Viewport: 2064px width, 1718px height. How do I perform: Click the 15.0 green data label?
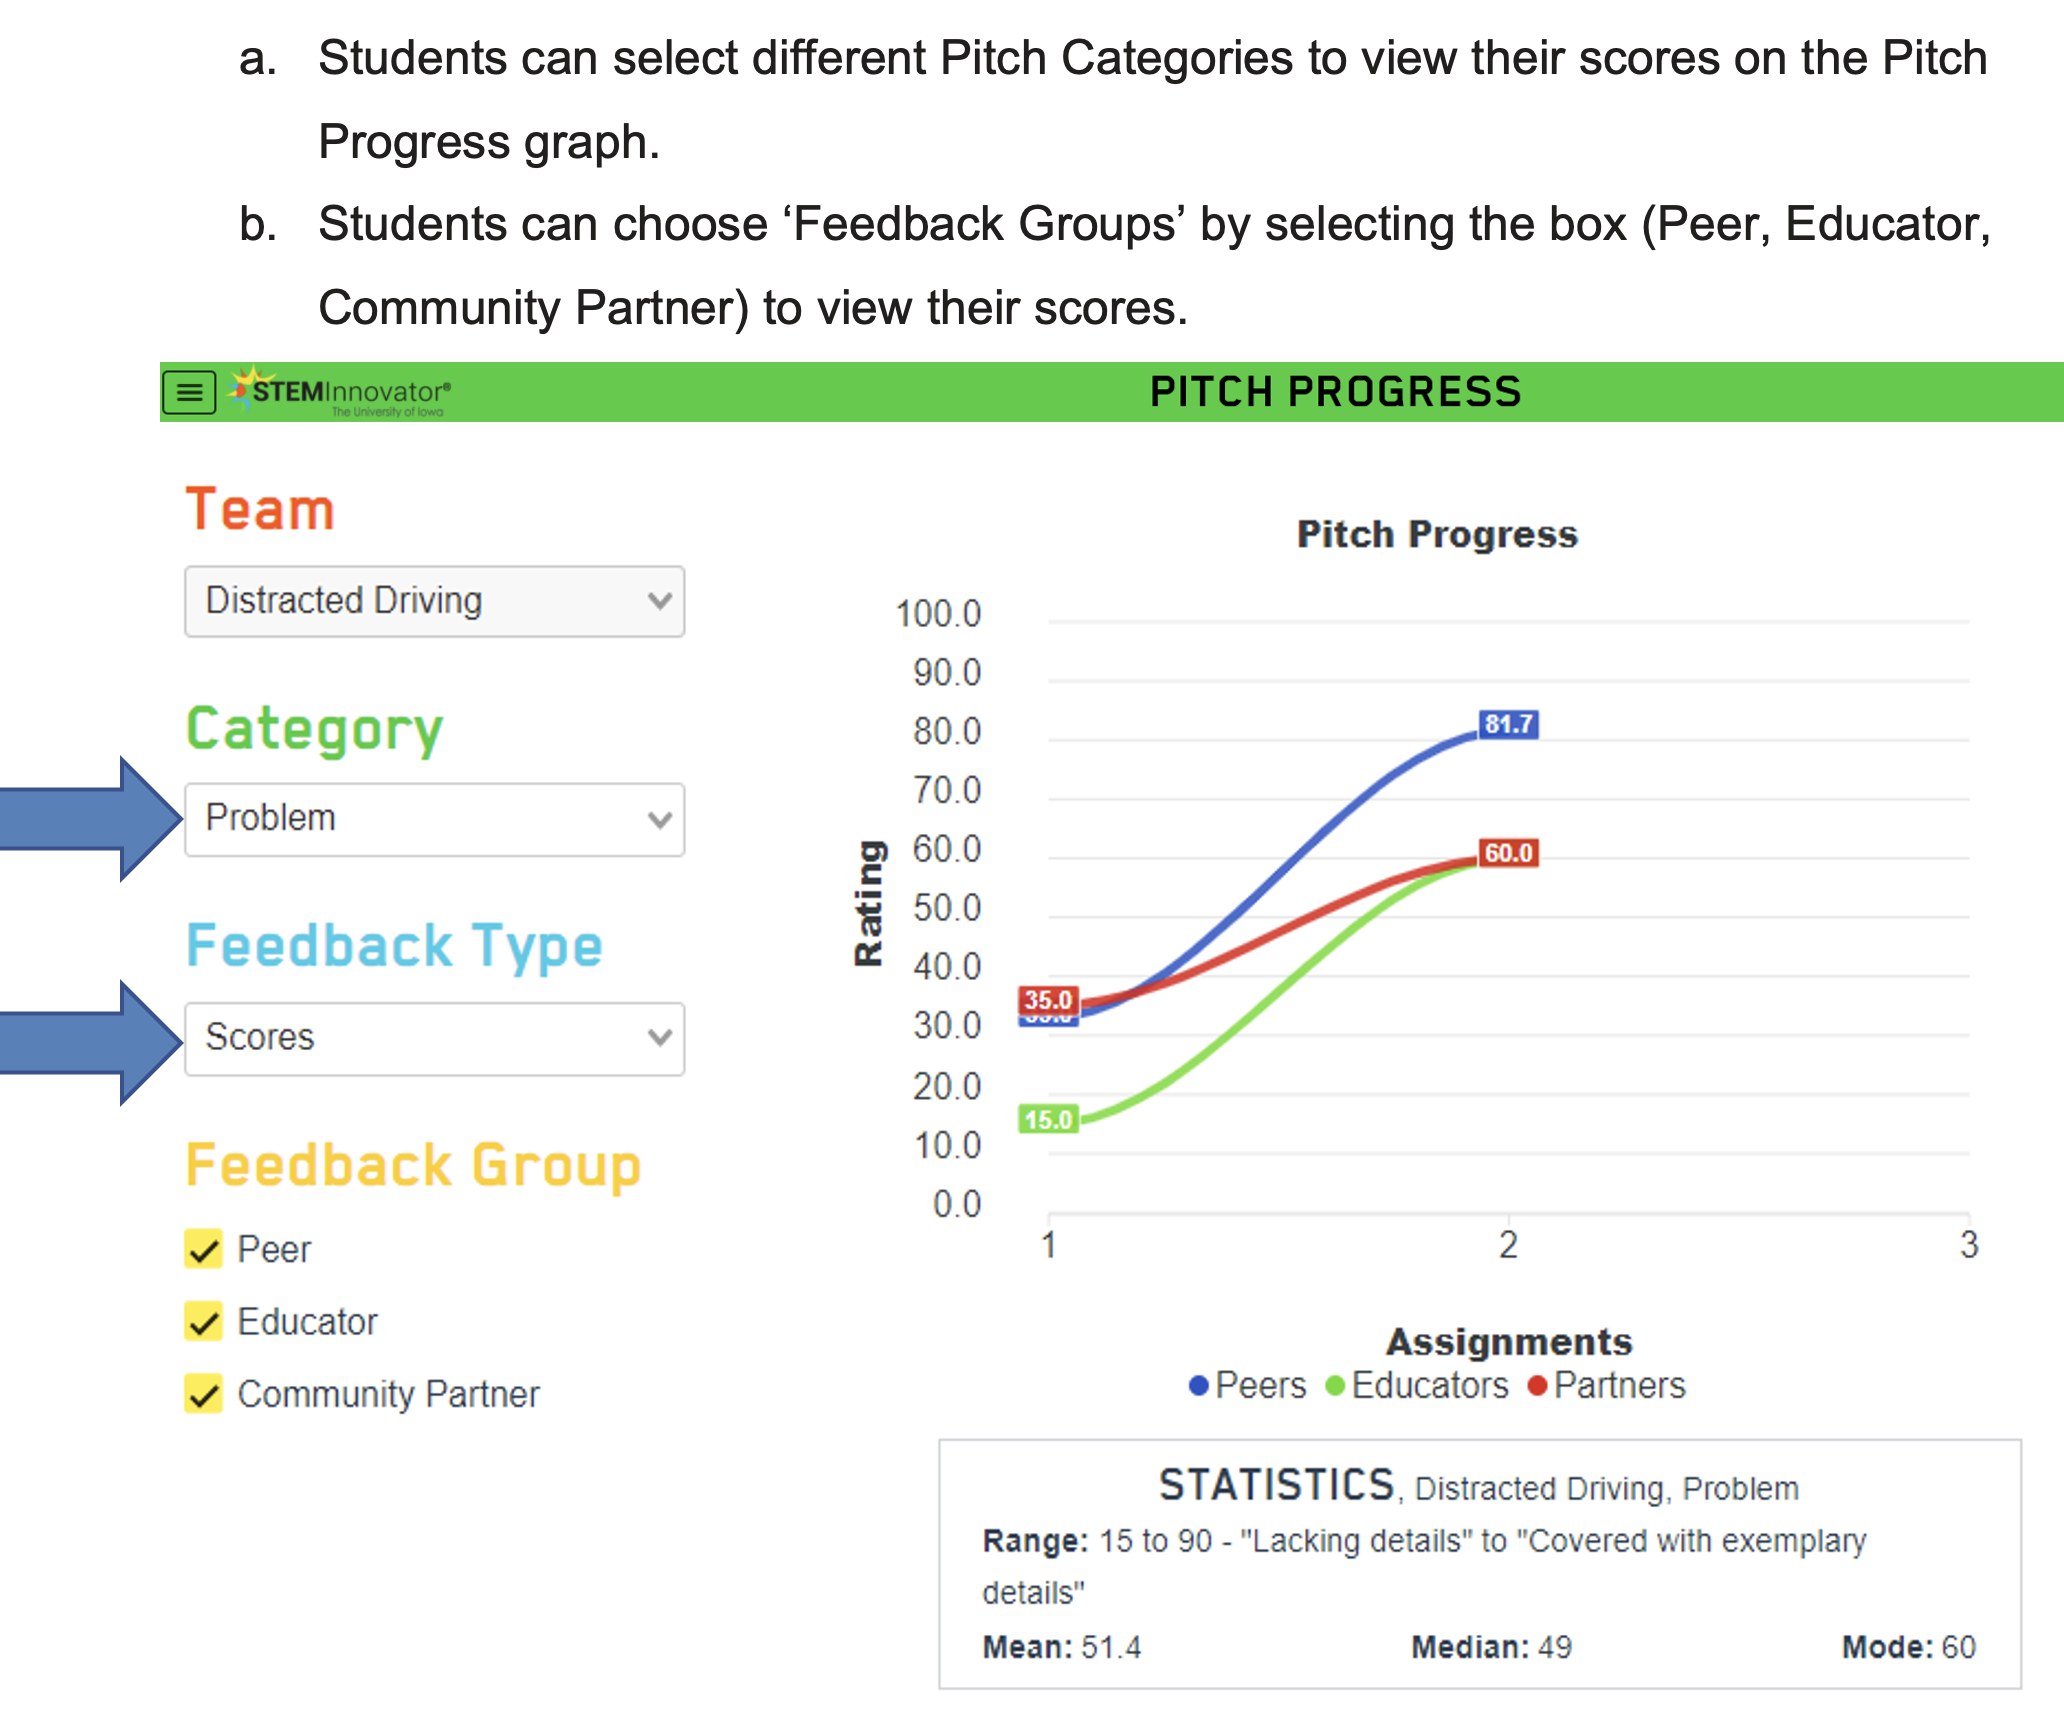1048,1119
